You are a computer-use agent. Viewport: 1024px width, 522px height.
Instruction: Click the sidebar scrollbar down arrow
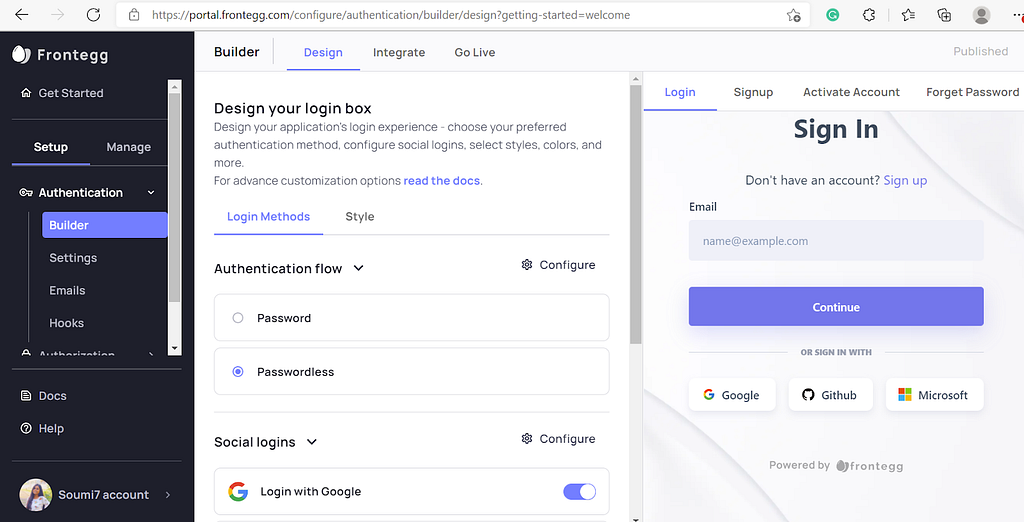click(x=174, y=348)
